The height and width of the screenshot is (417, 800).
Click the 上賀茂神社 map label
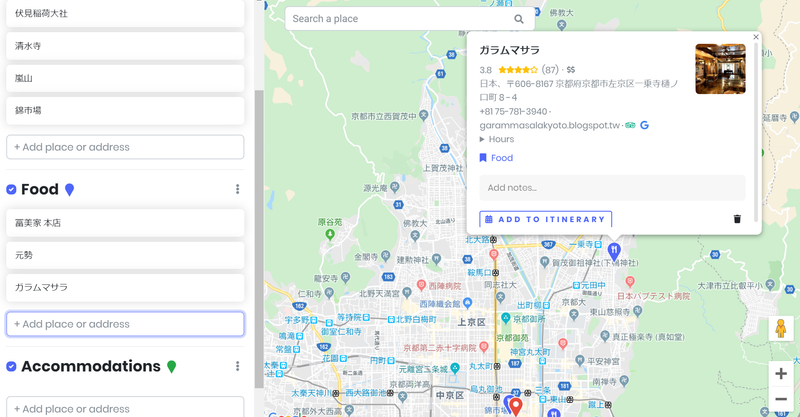[x=443, y=168]
